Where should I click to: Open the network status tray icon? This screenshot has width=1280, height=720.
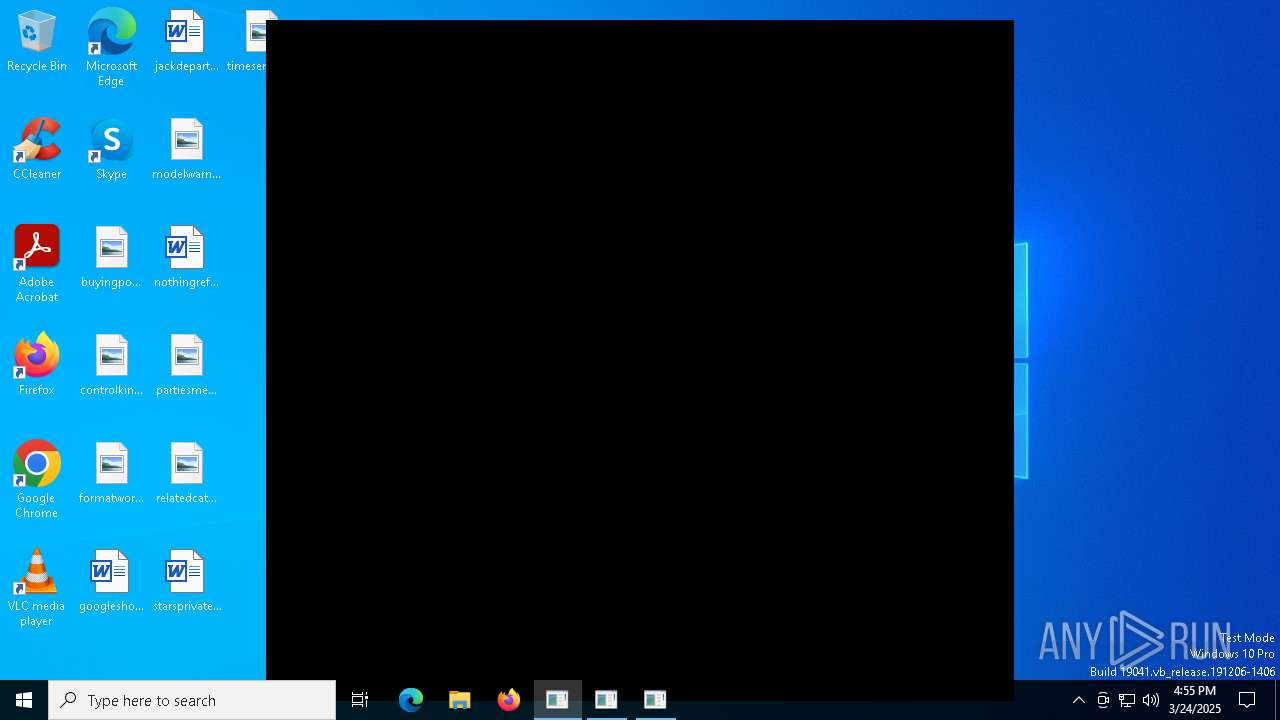tap(1127, 700)
